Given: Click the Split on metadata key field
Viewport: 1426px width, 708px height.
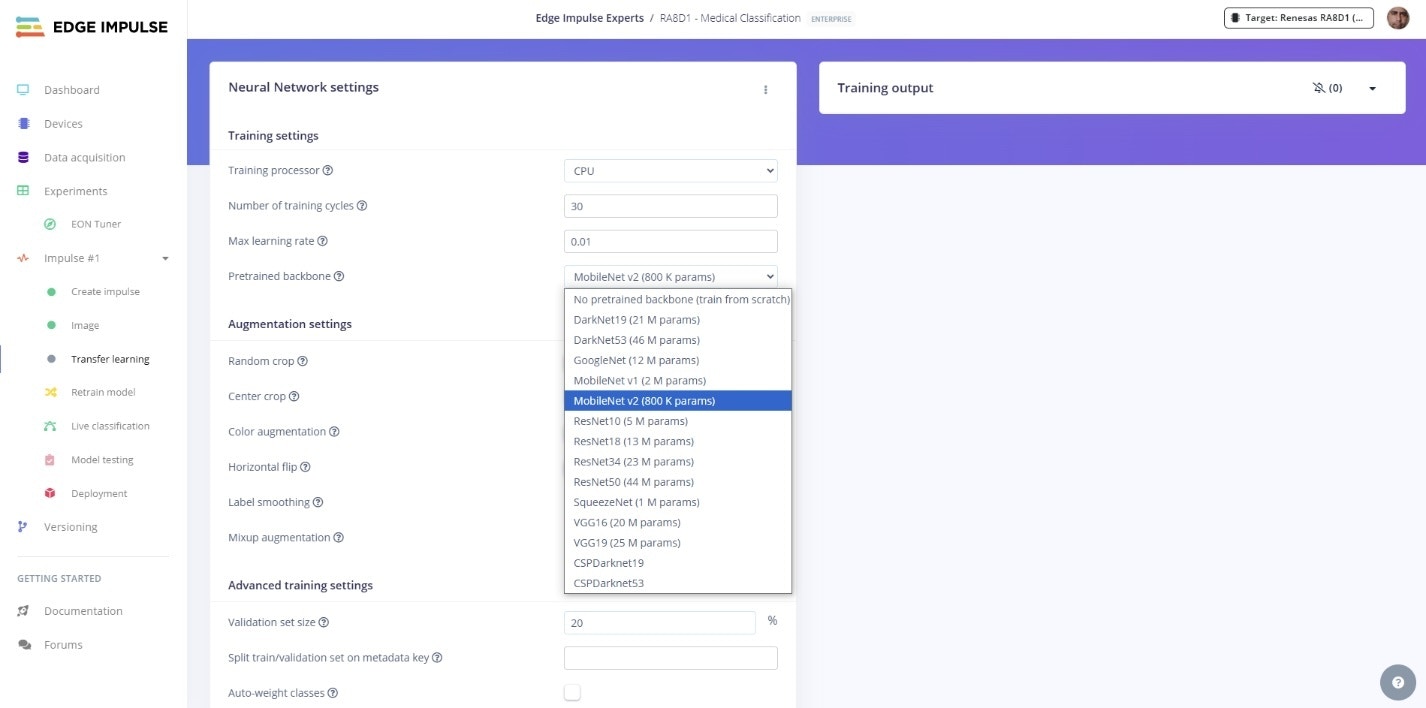Looking at the screenshot, I should point(671,658).
